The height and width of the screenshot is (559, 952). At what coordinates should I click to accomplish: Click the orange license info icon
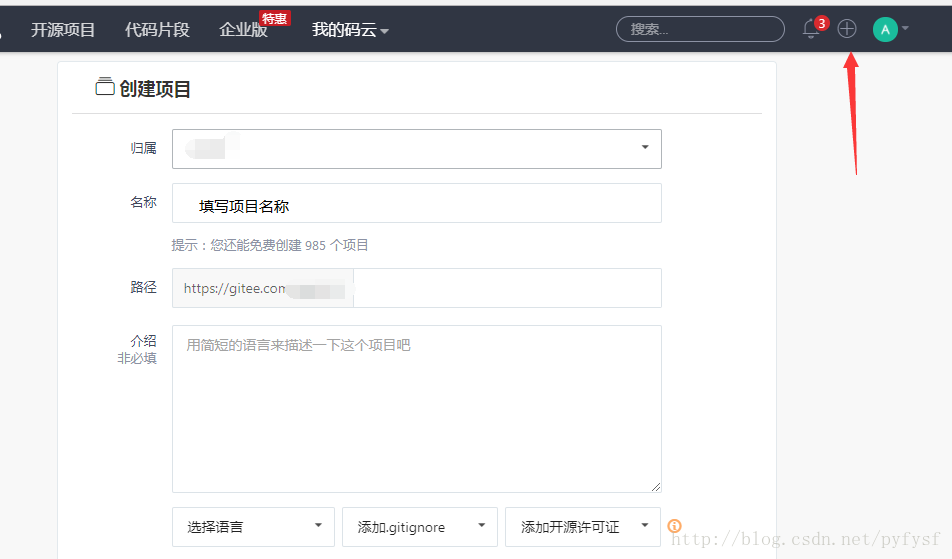coord(675,526)
